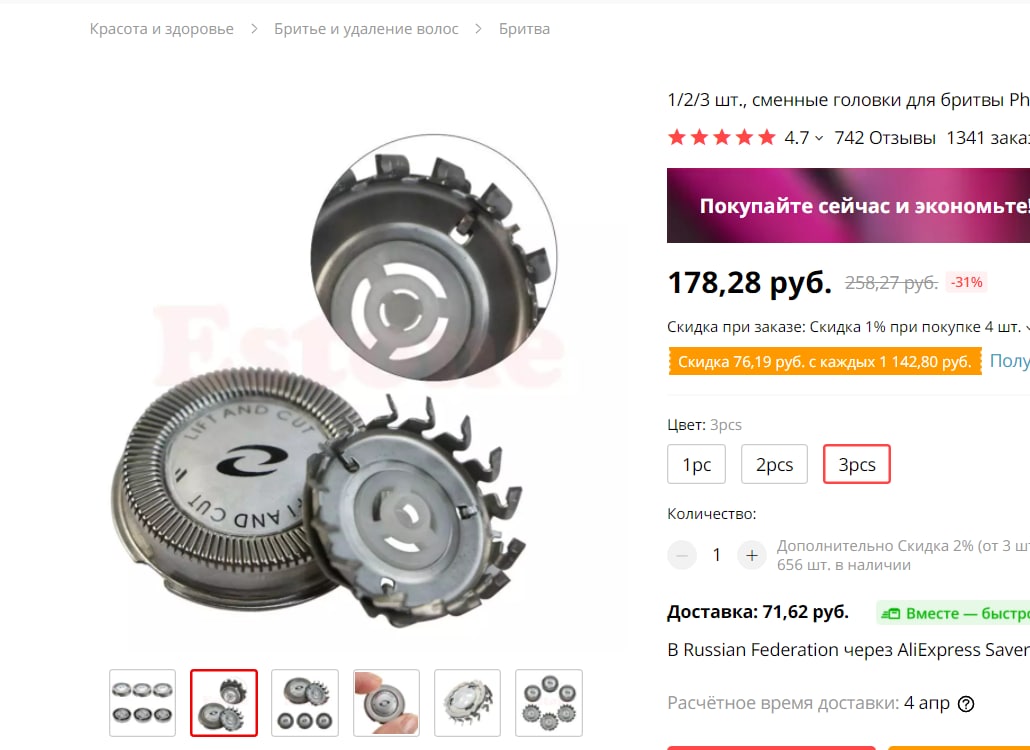Click the five-star rating icons
The width and height of the screenshot is (1030, 750).
[721, 137]
